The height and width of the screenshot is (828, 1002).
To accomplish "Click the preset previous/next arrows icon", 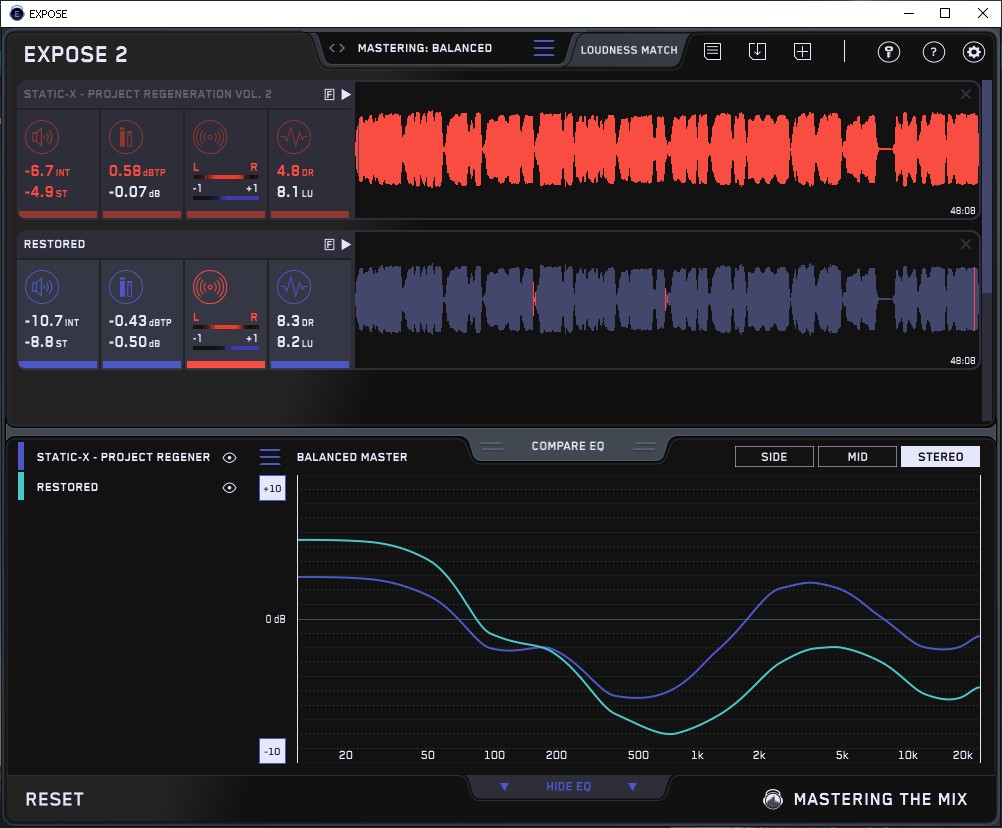I will 337,48.
